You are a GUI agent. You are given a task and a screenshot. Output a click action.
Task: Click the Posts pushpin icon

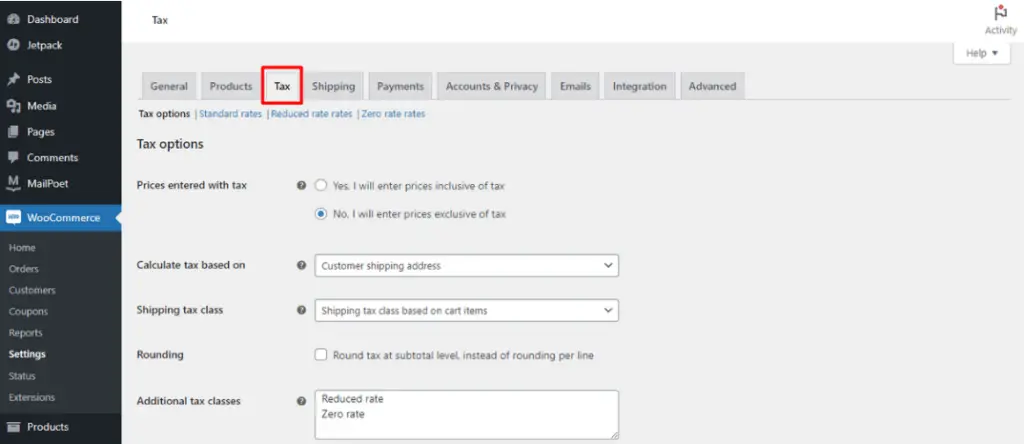13,80
